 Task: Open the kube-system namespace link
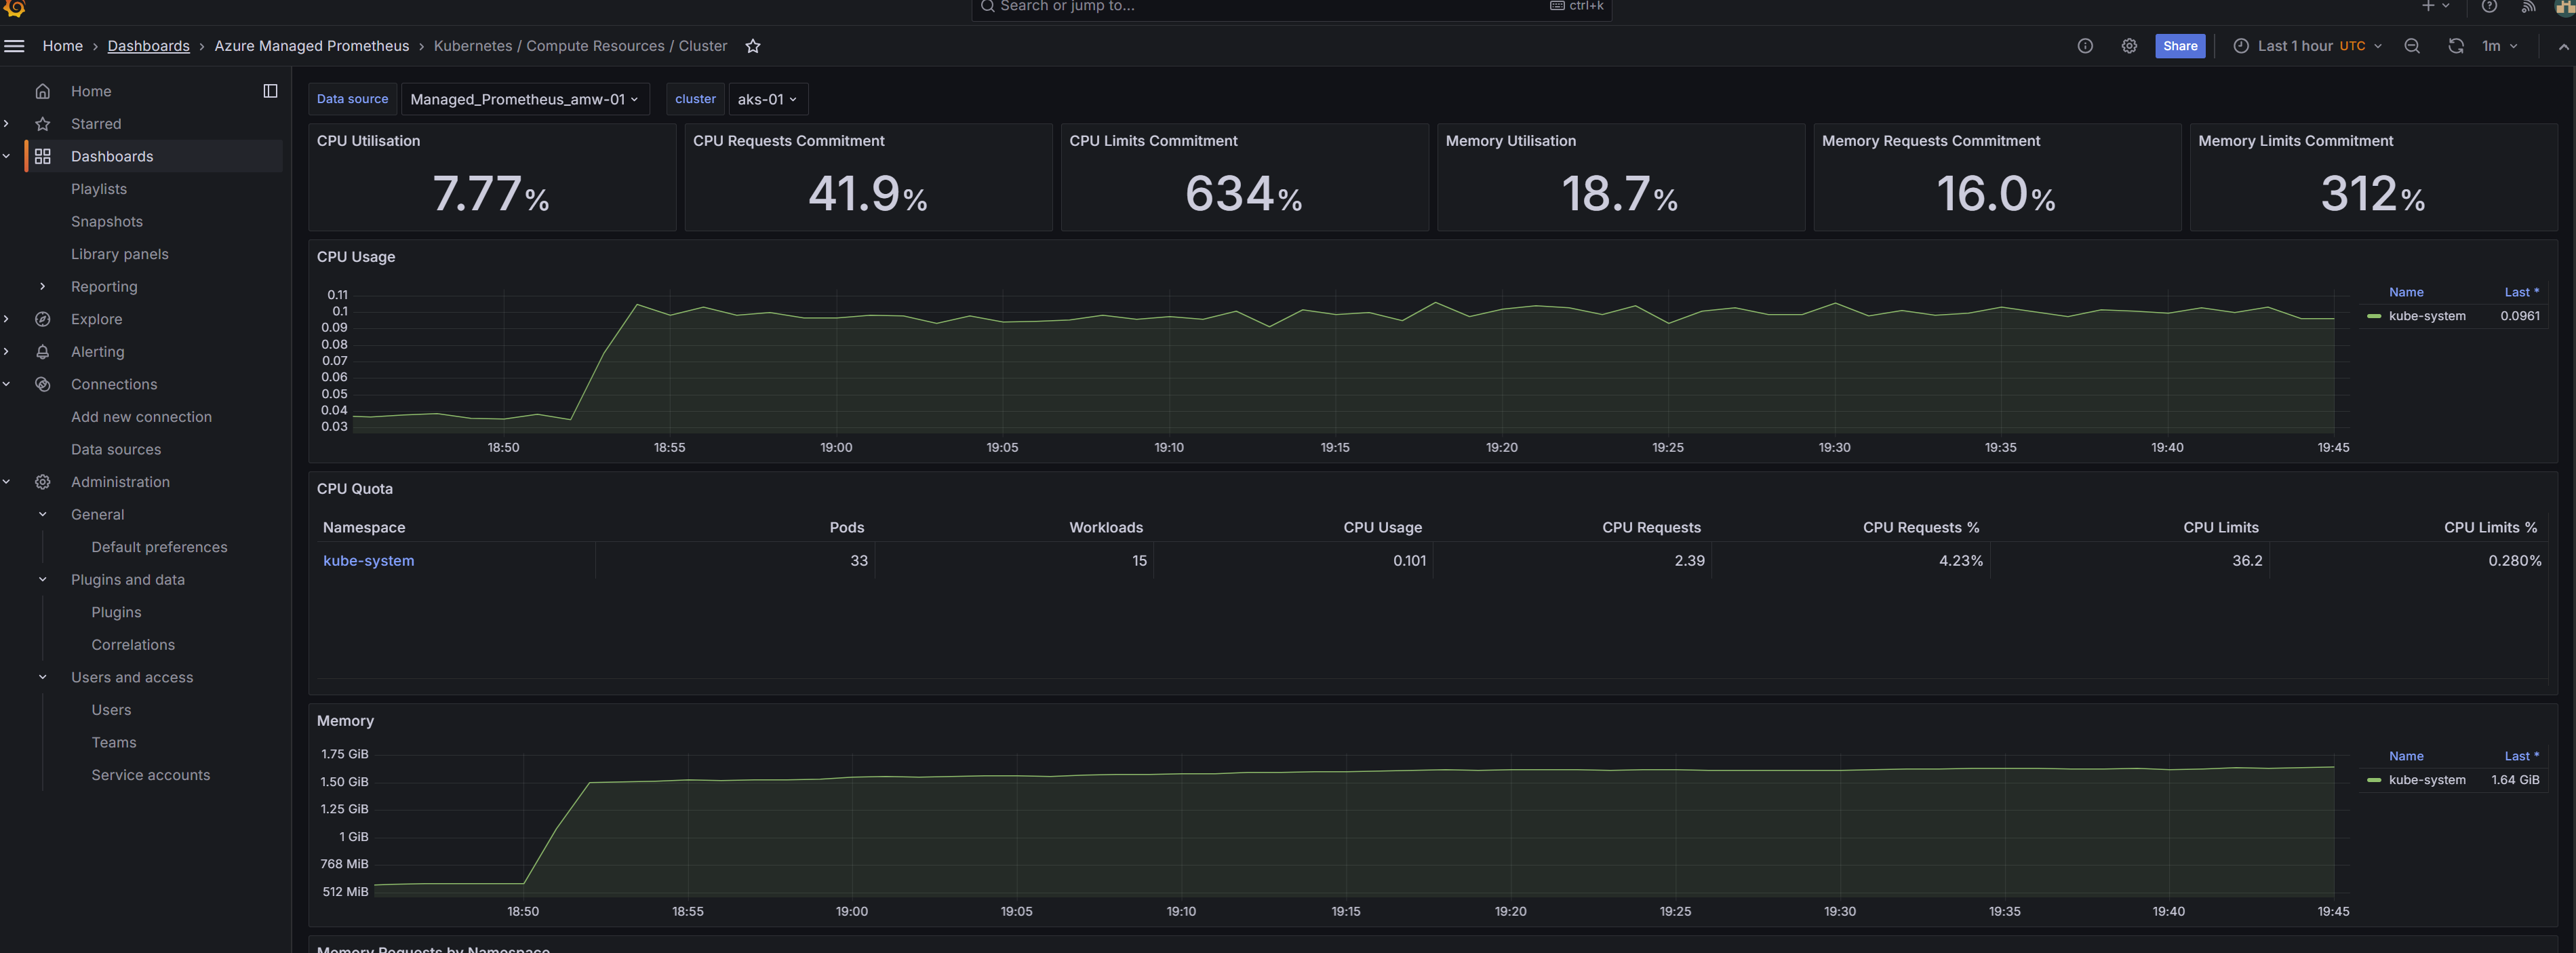[368, 561]
